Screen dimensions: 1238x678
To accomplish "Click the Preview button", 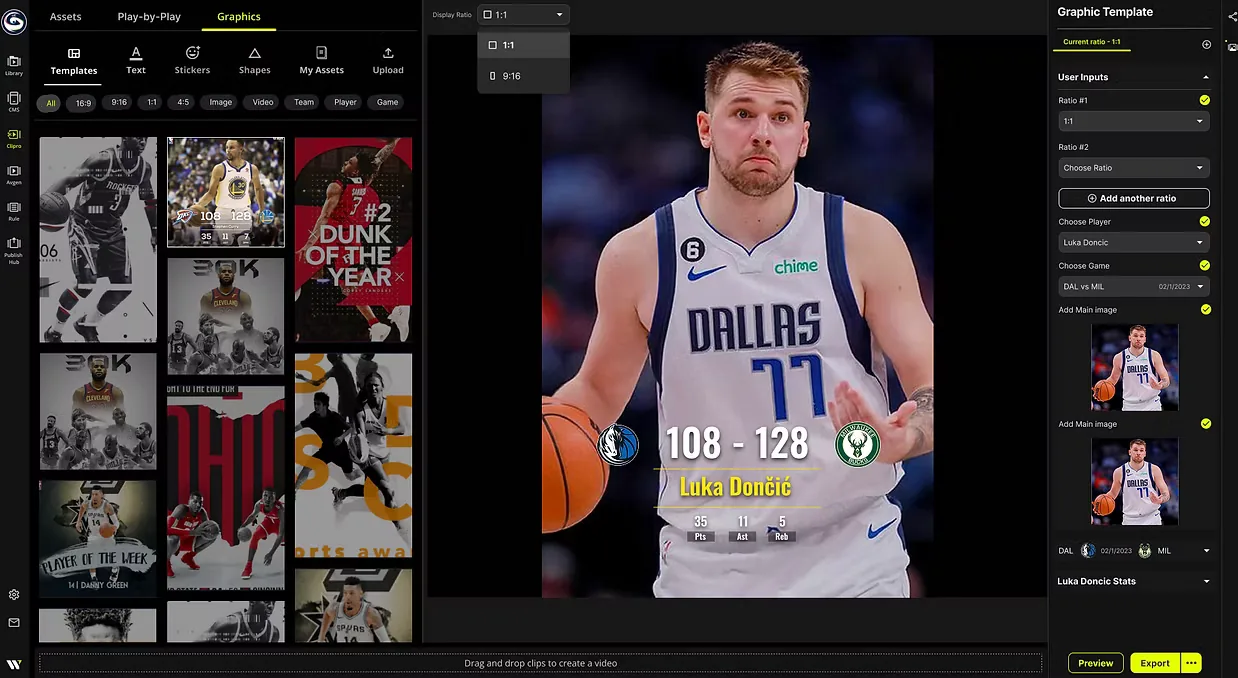I will point(1095,663).
